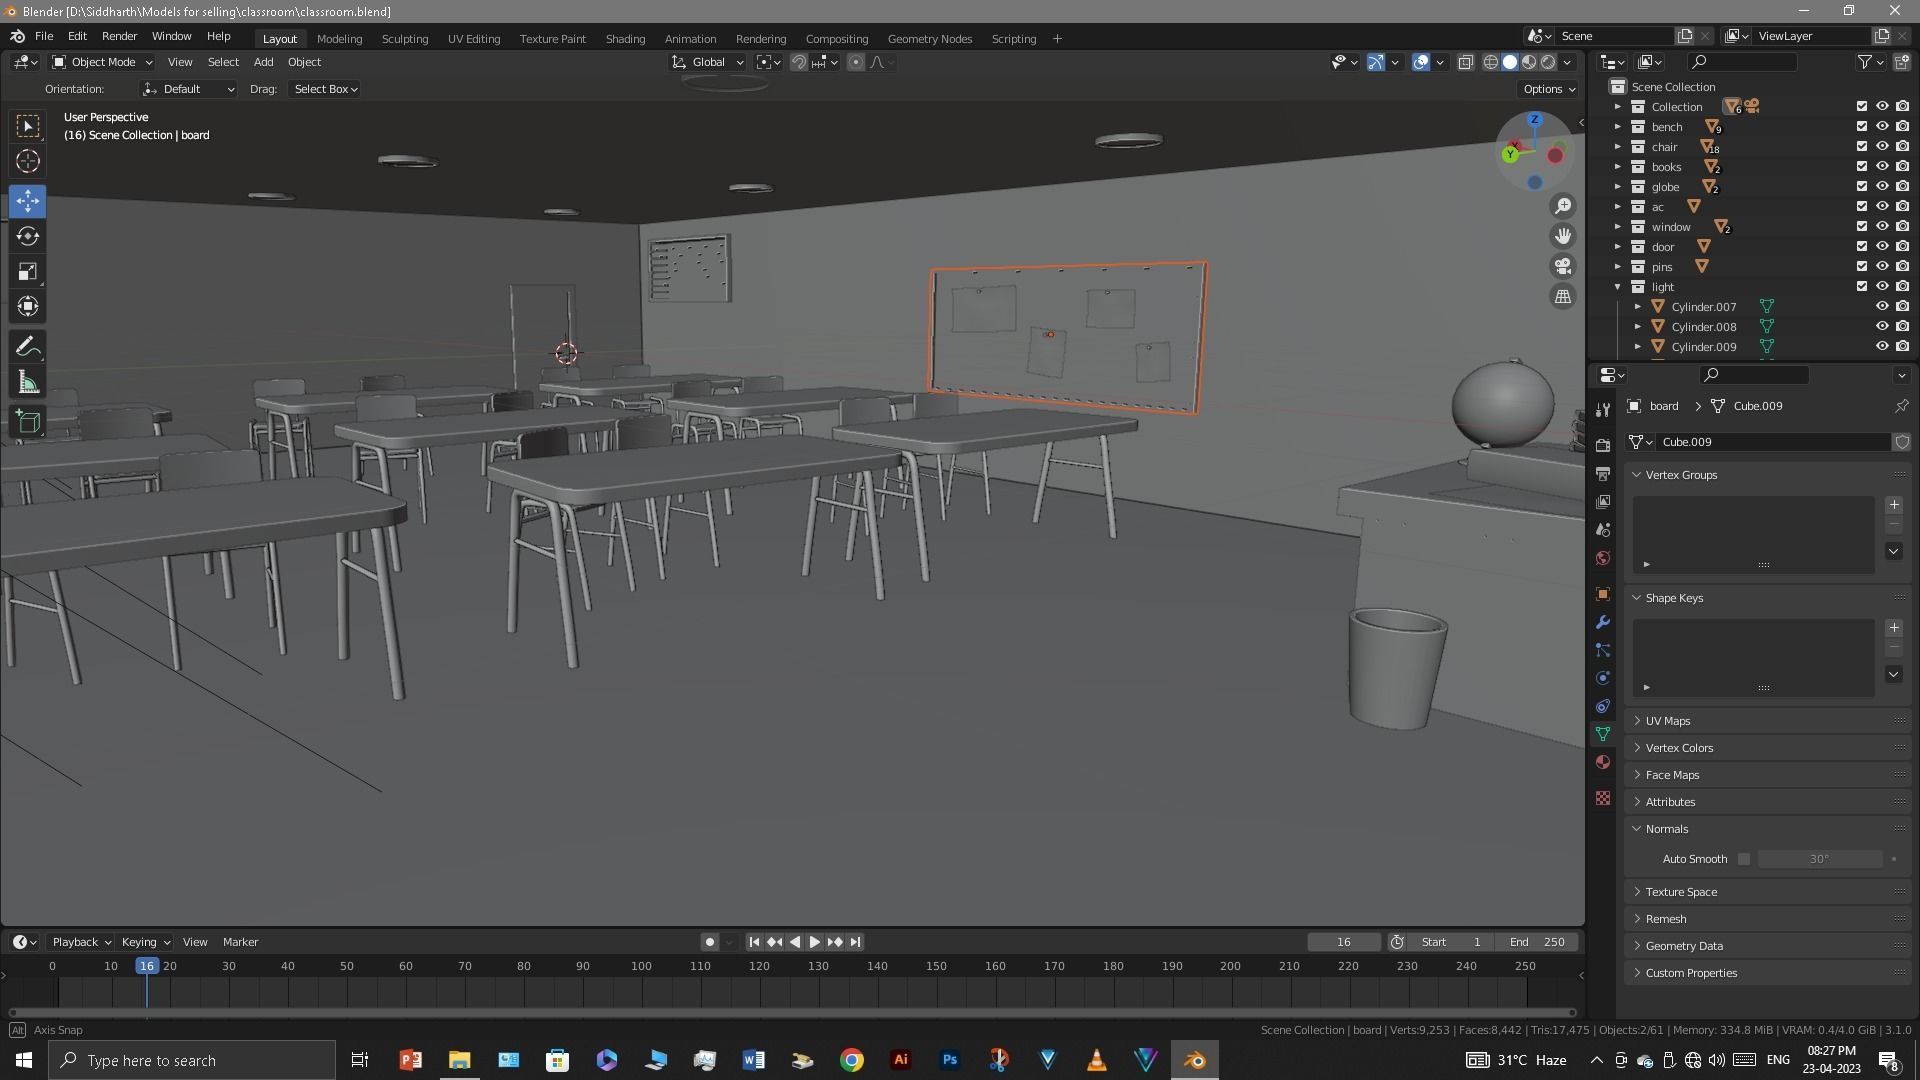Viewport: 1920px width, 1080px height.
Task: Select the Measure ruler tool
Action: pyautogui.click(x=28, y=382)
